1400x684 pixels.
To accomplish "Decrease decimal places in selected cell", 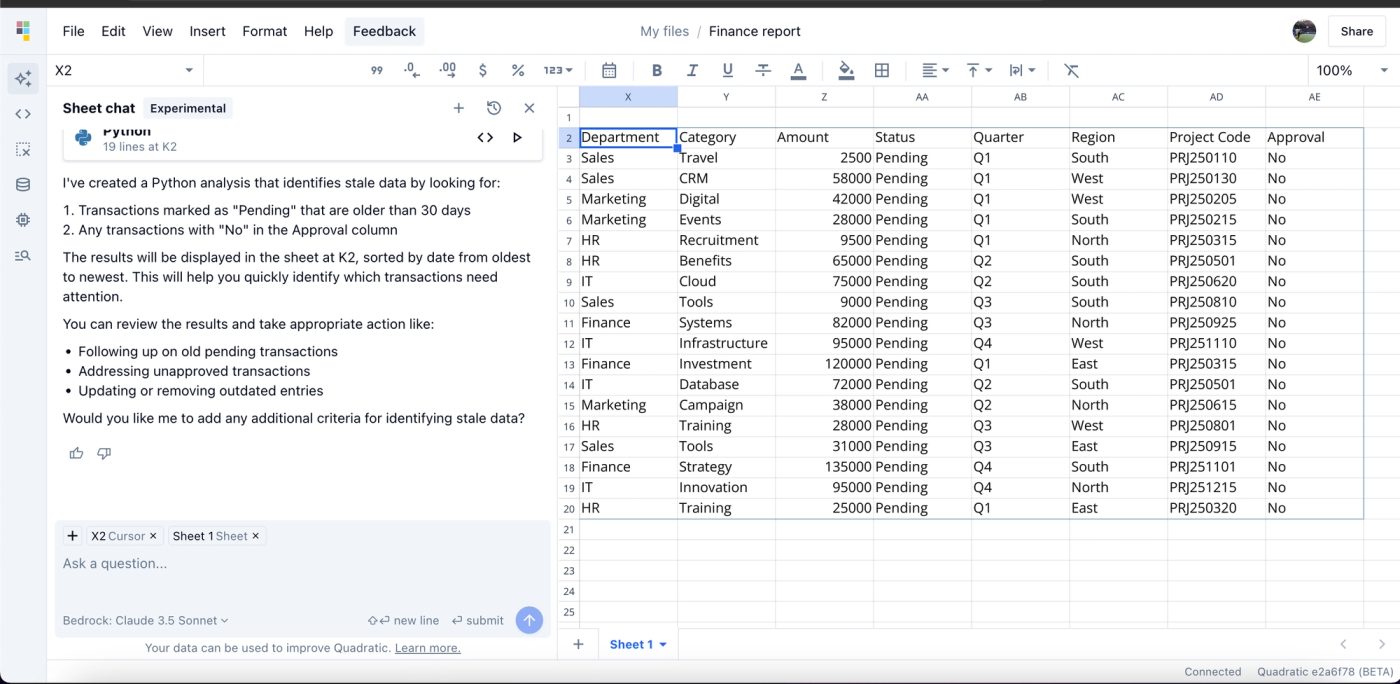I will (x=411, y=70).
